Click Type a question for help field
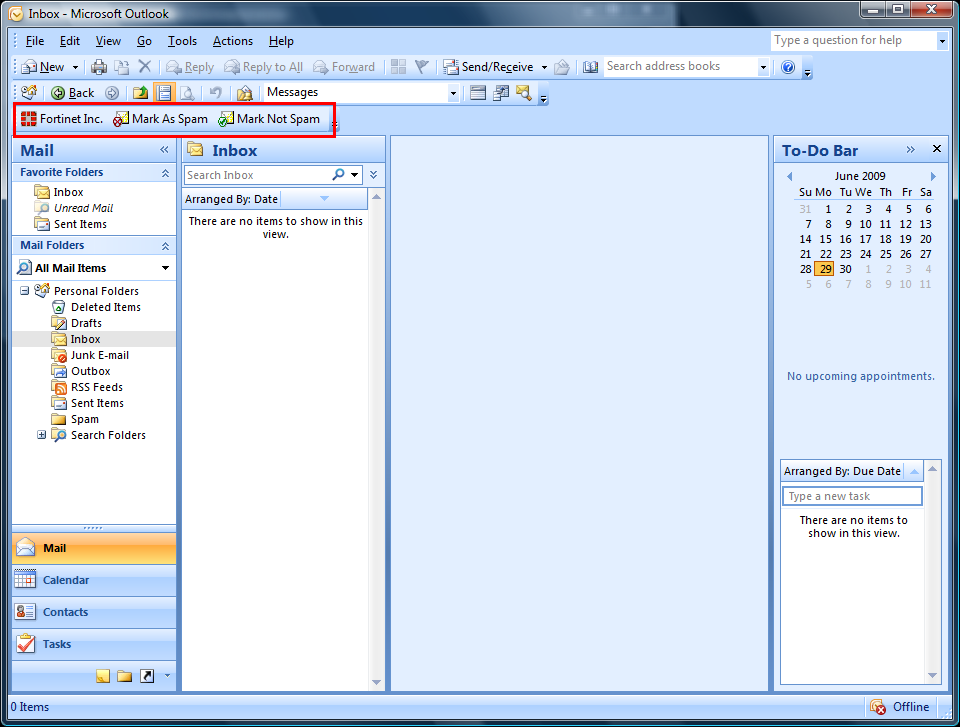Viewport: 960px width, 727px height. click(x=853, y=40)
